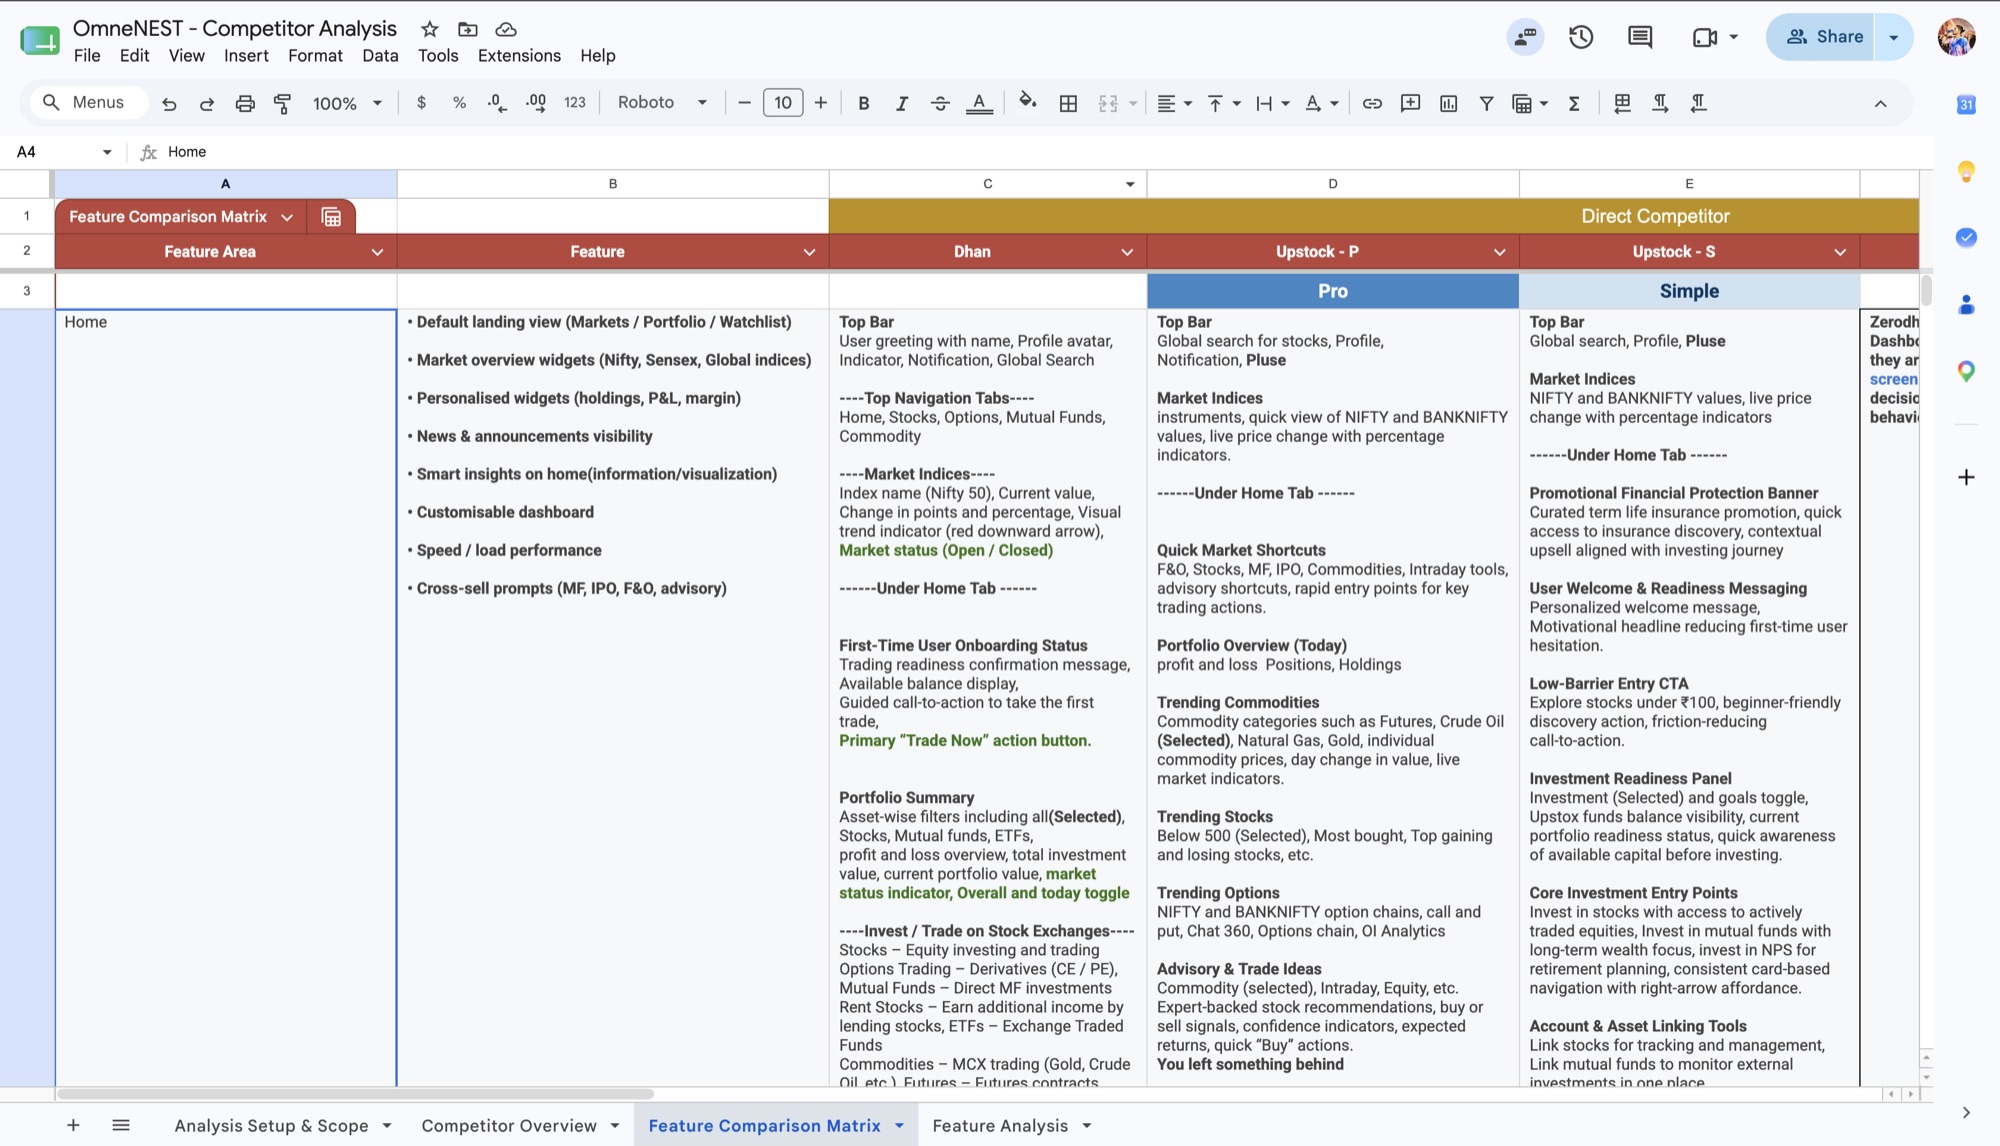Toggle italic formatting
The width and height of the screenshot is (2000, 1146).
902,103
